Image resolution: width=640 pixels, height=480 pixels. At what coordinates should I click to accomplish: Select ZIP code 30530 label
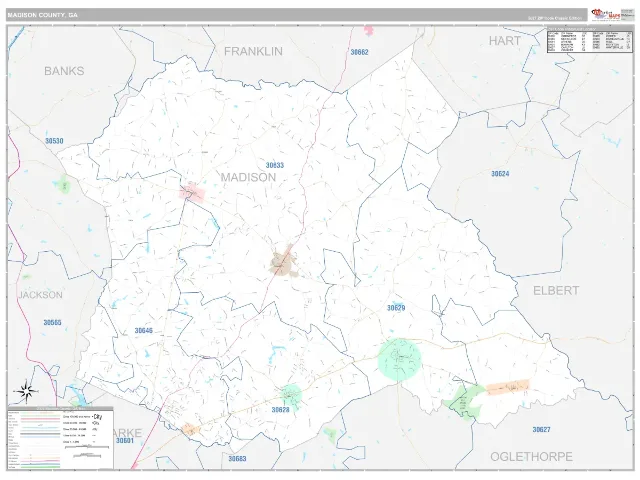[54, 141]
